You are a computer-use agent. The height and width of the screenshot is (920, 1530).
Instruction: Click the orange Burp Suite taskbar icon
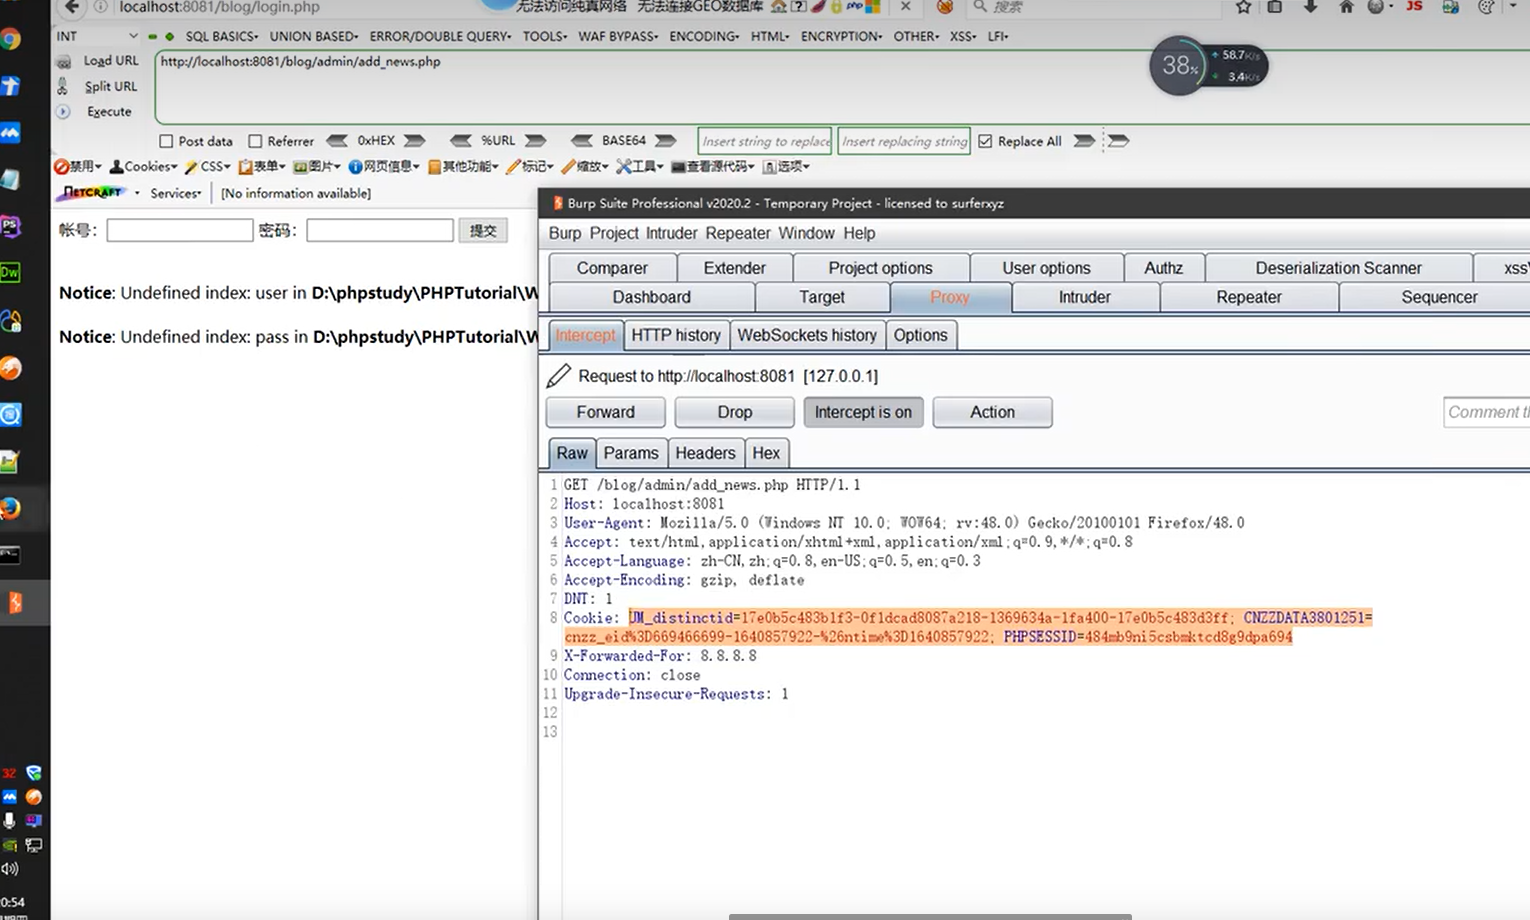pyautogui.click(x=14, y=602)
